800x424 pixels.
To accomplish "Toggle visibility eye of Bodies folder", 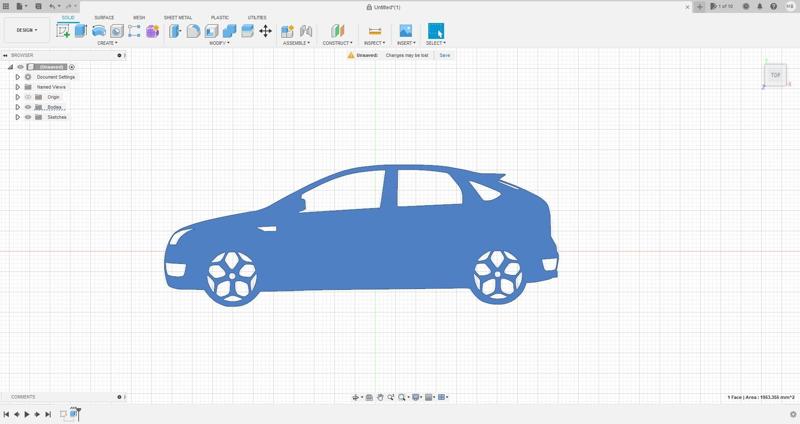I will 28,107.
